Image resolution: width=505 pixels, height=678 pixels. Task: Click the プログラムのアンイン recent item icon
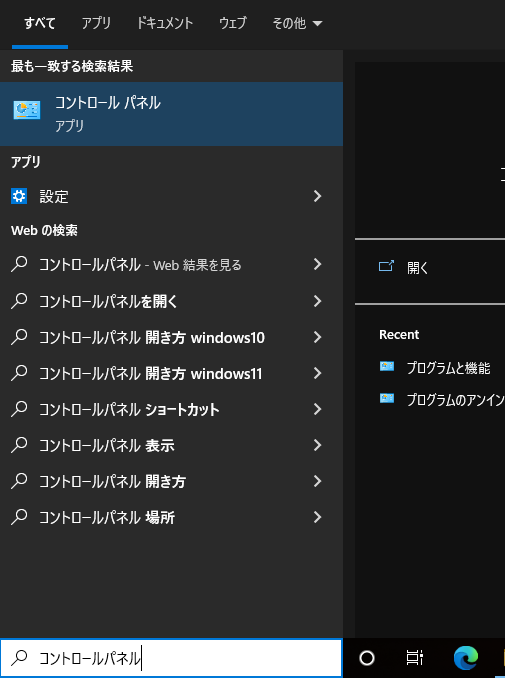point(387,398)
